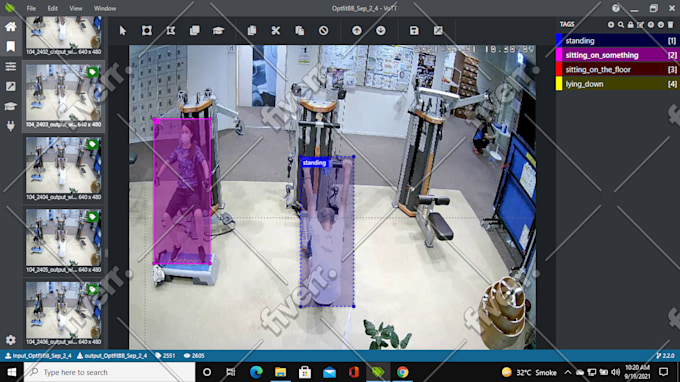
Task: Open Microsoft Edge from the taskbar
Action: pyautogui.click(x=256, y=372)
